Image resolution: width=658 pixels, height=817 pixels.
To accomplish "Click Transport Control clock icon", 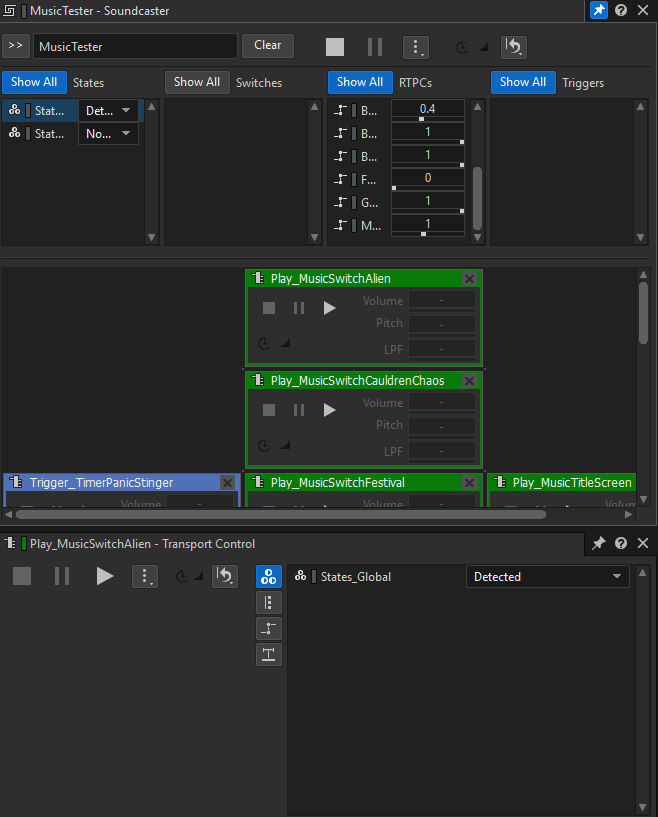I will point(182,577).
